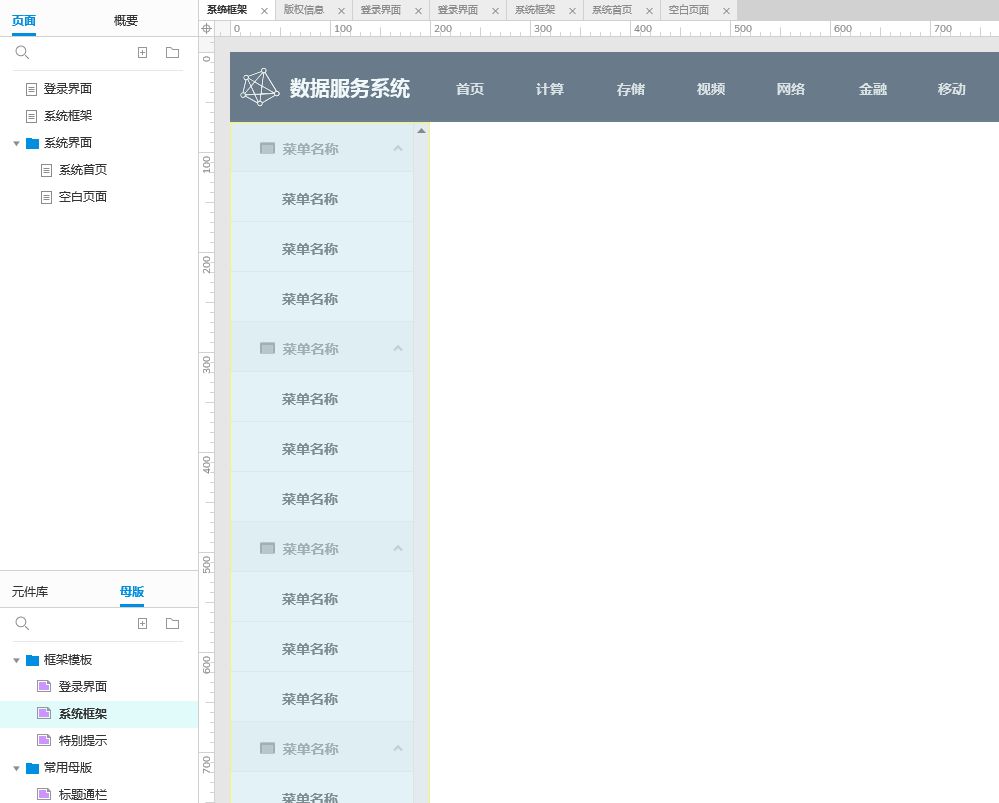Viewport: 999px width, 803px height.
Task: Collapse the 框架模板 folder in the masters panel
Action: pos(16,660)
